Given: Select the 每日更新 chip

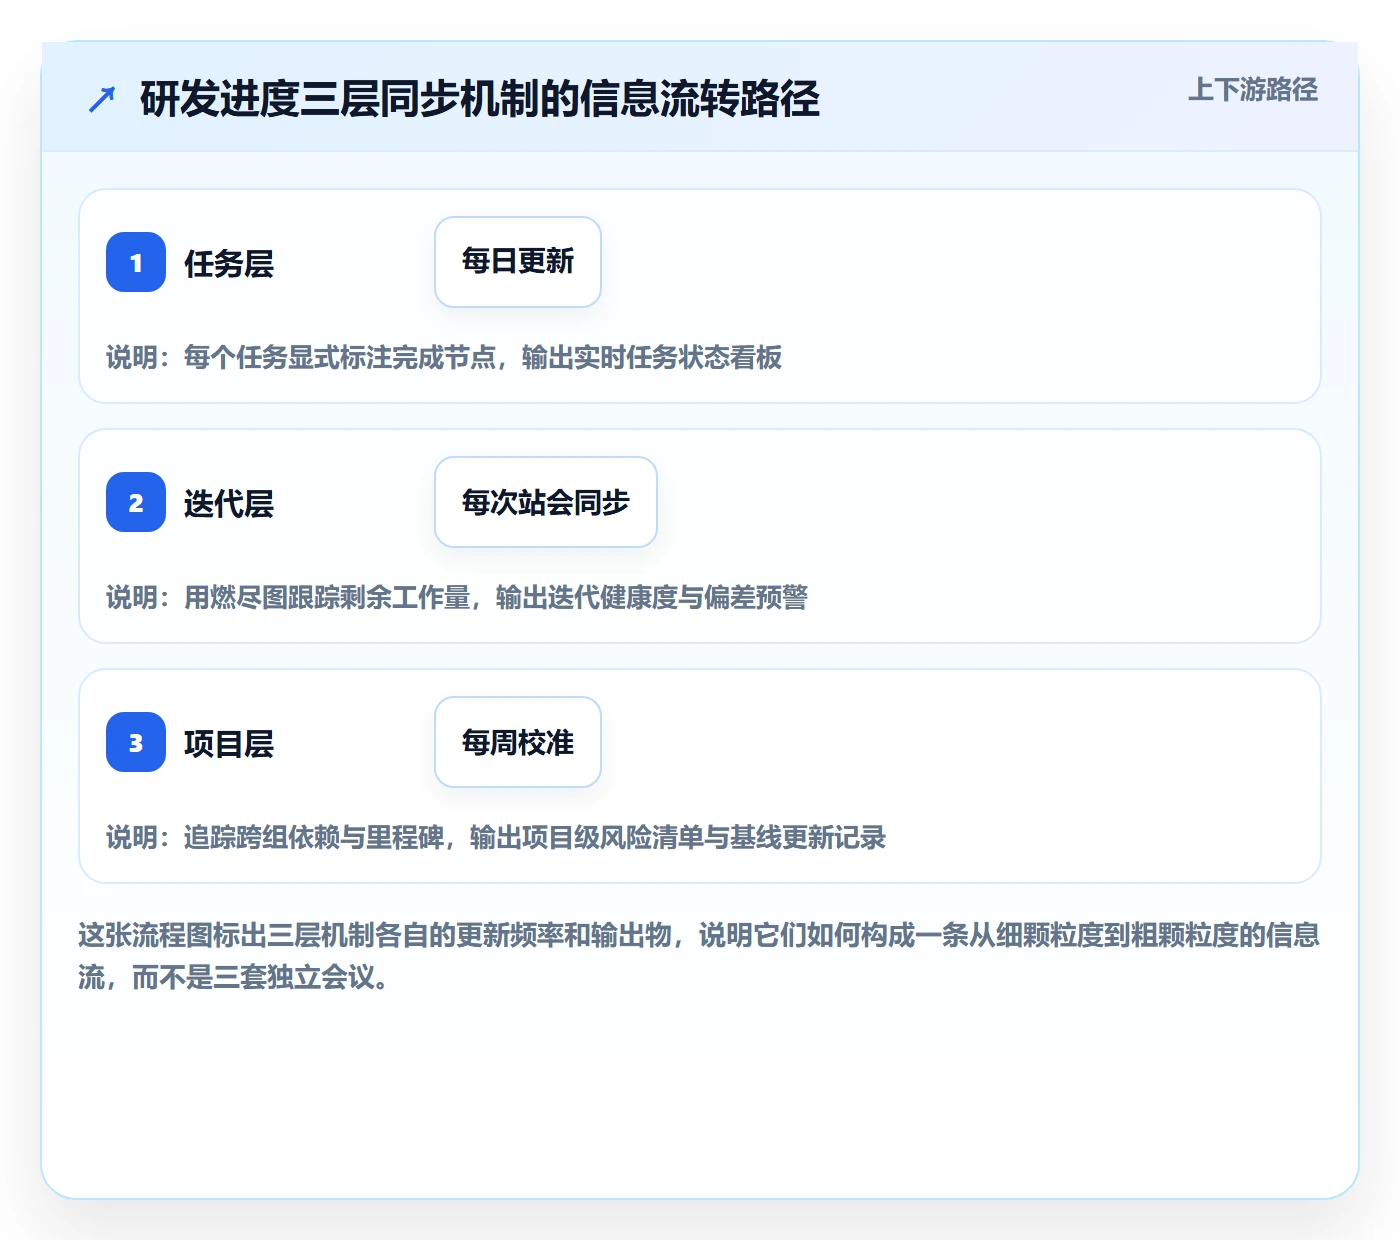Looking at the screenshot, I should click(518, 262).
